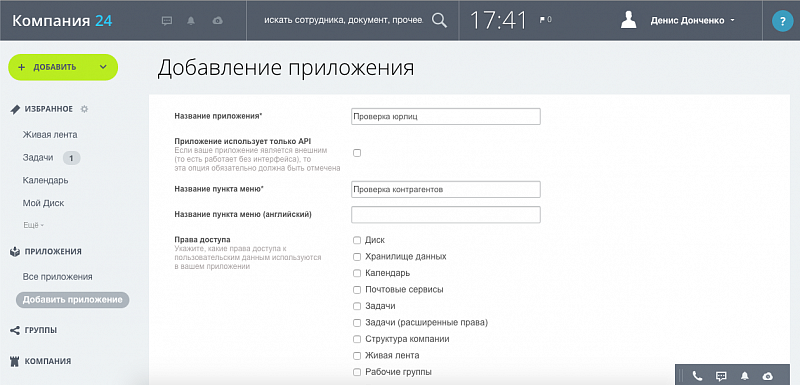
Task: Enable the Рабочие группы checkbox
Action: point(357,372)
